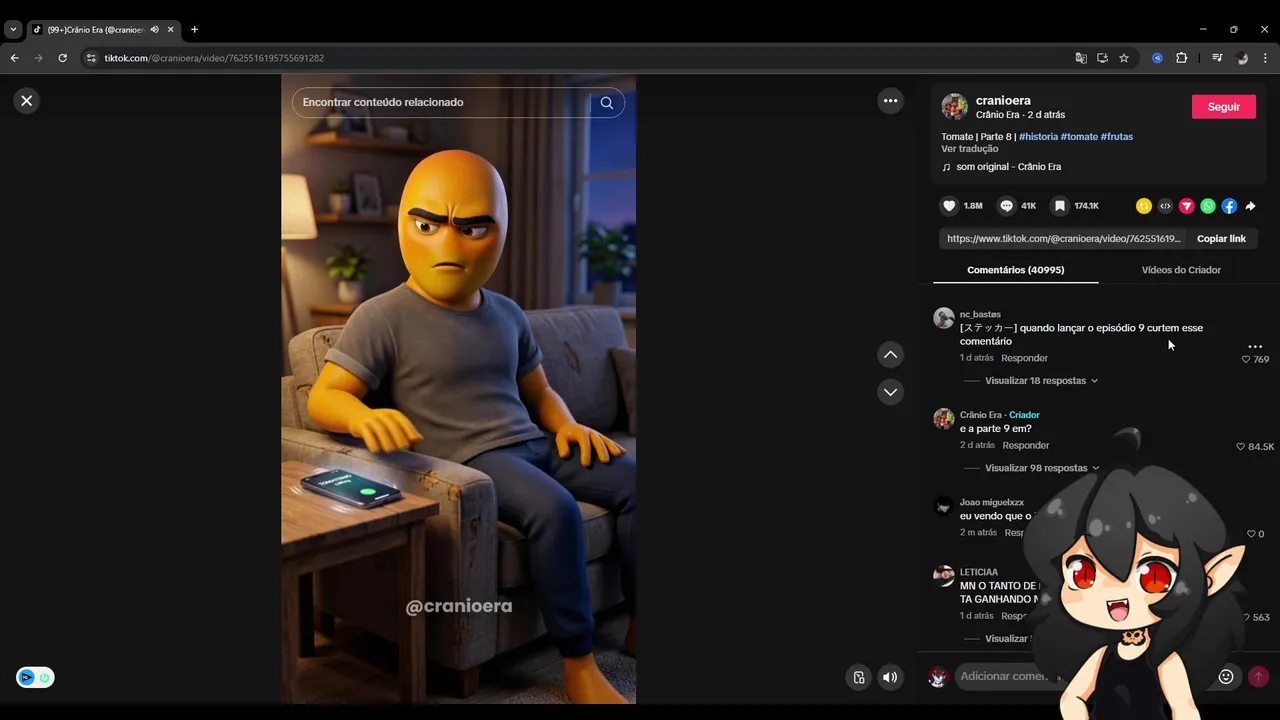Go to the next video with down arrow
This screenshot has width=1280, height=720.
pos(890,392)
